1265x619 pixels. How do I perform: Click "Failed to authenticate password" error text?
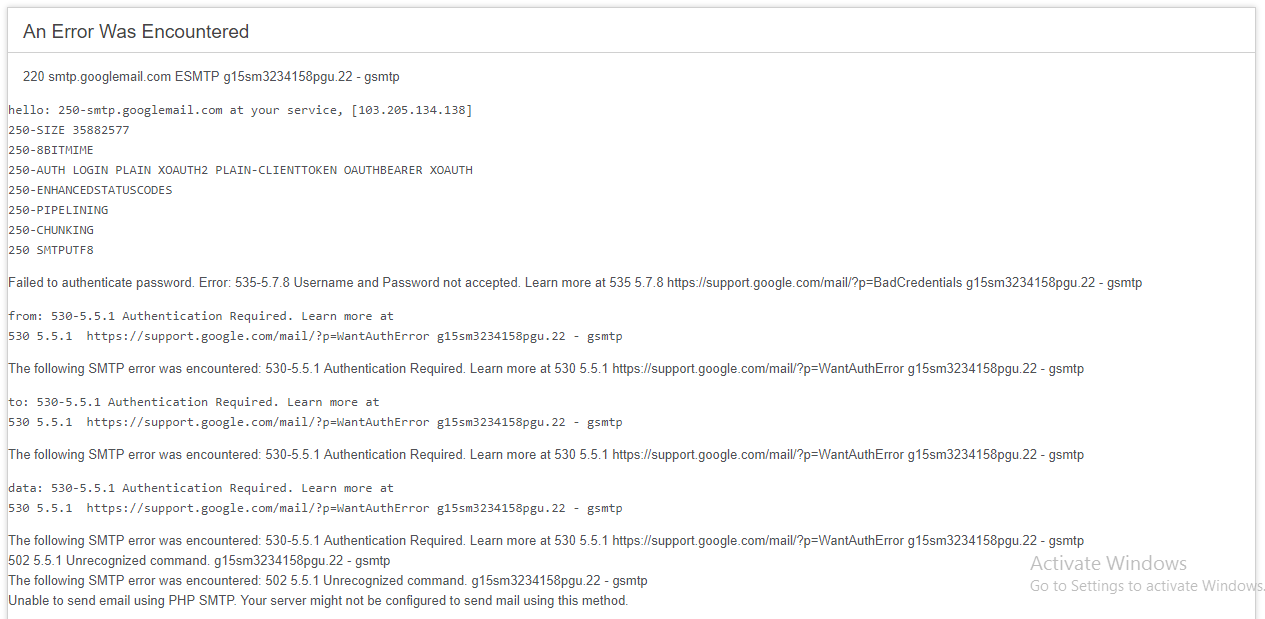(x=100, y=283)
